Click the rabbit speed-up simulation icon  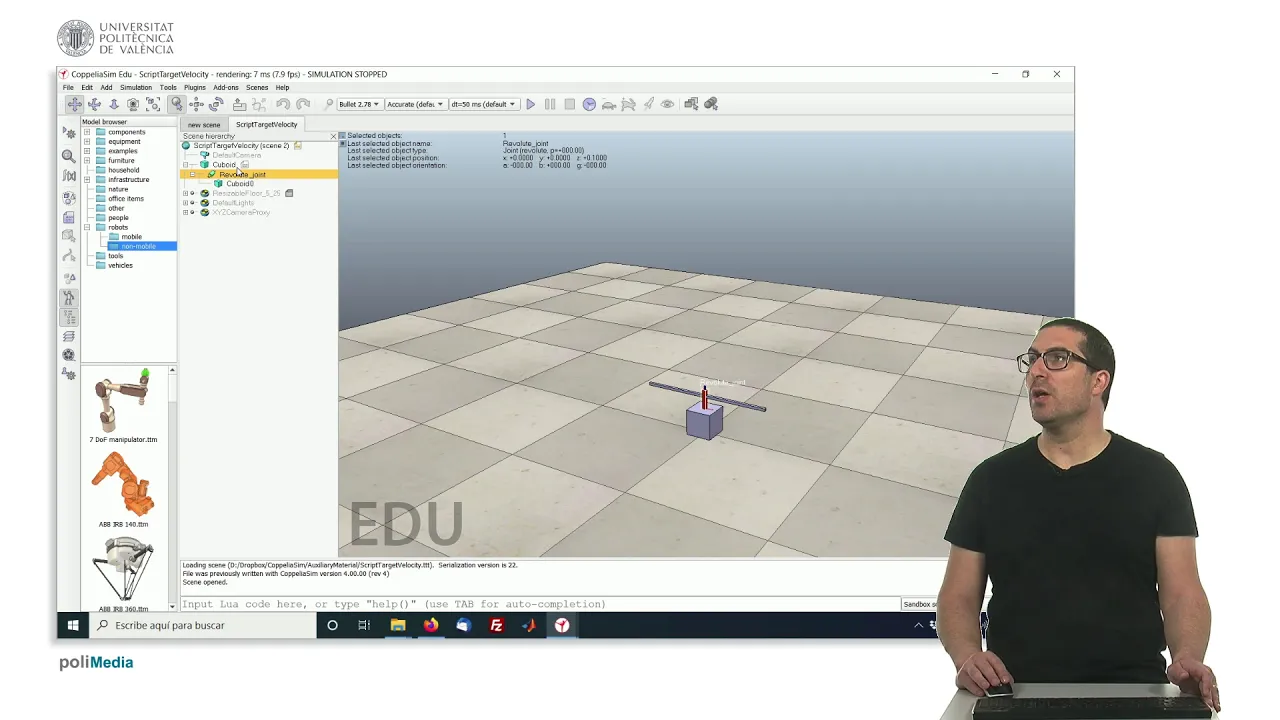point(628,104)
